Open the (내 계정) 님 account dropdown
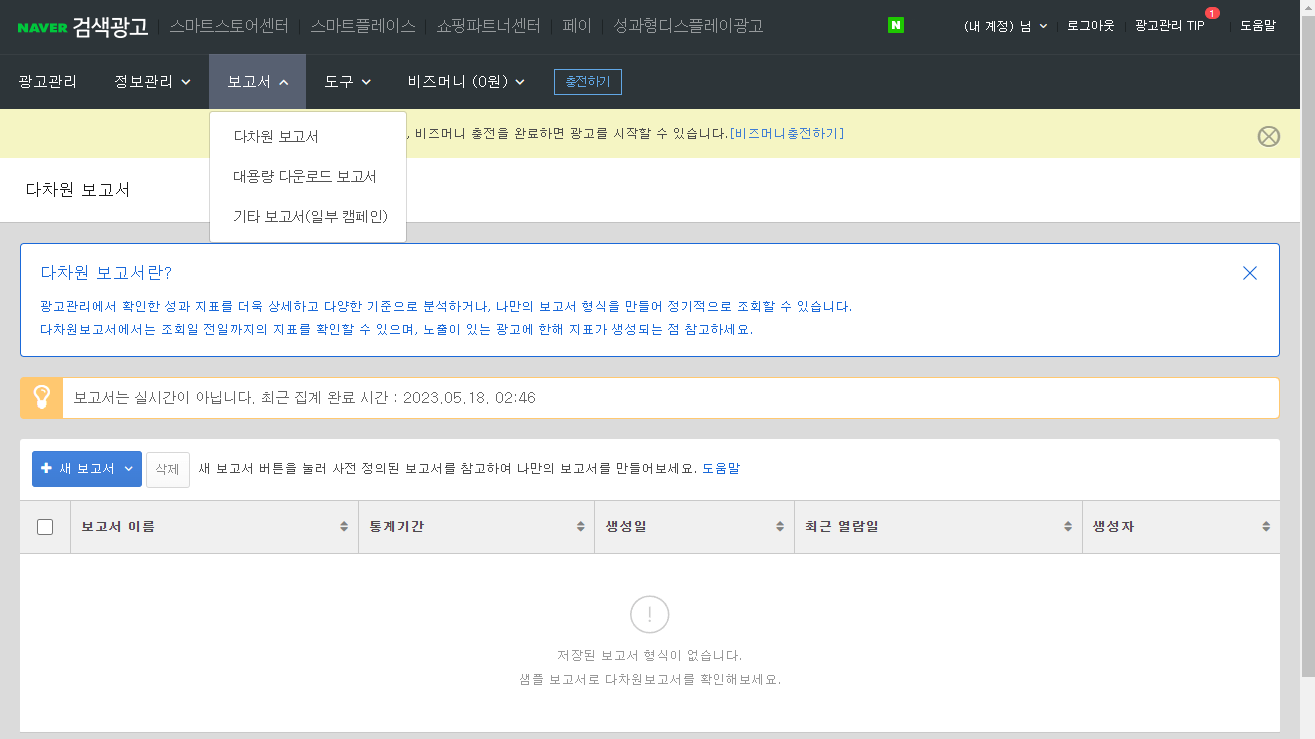The height and width of the screenshot is (739, 1315). (x=1005, y=26)
